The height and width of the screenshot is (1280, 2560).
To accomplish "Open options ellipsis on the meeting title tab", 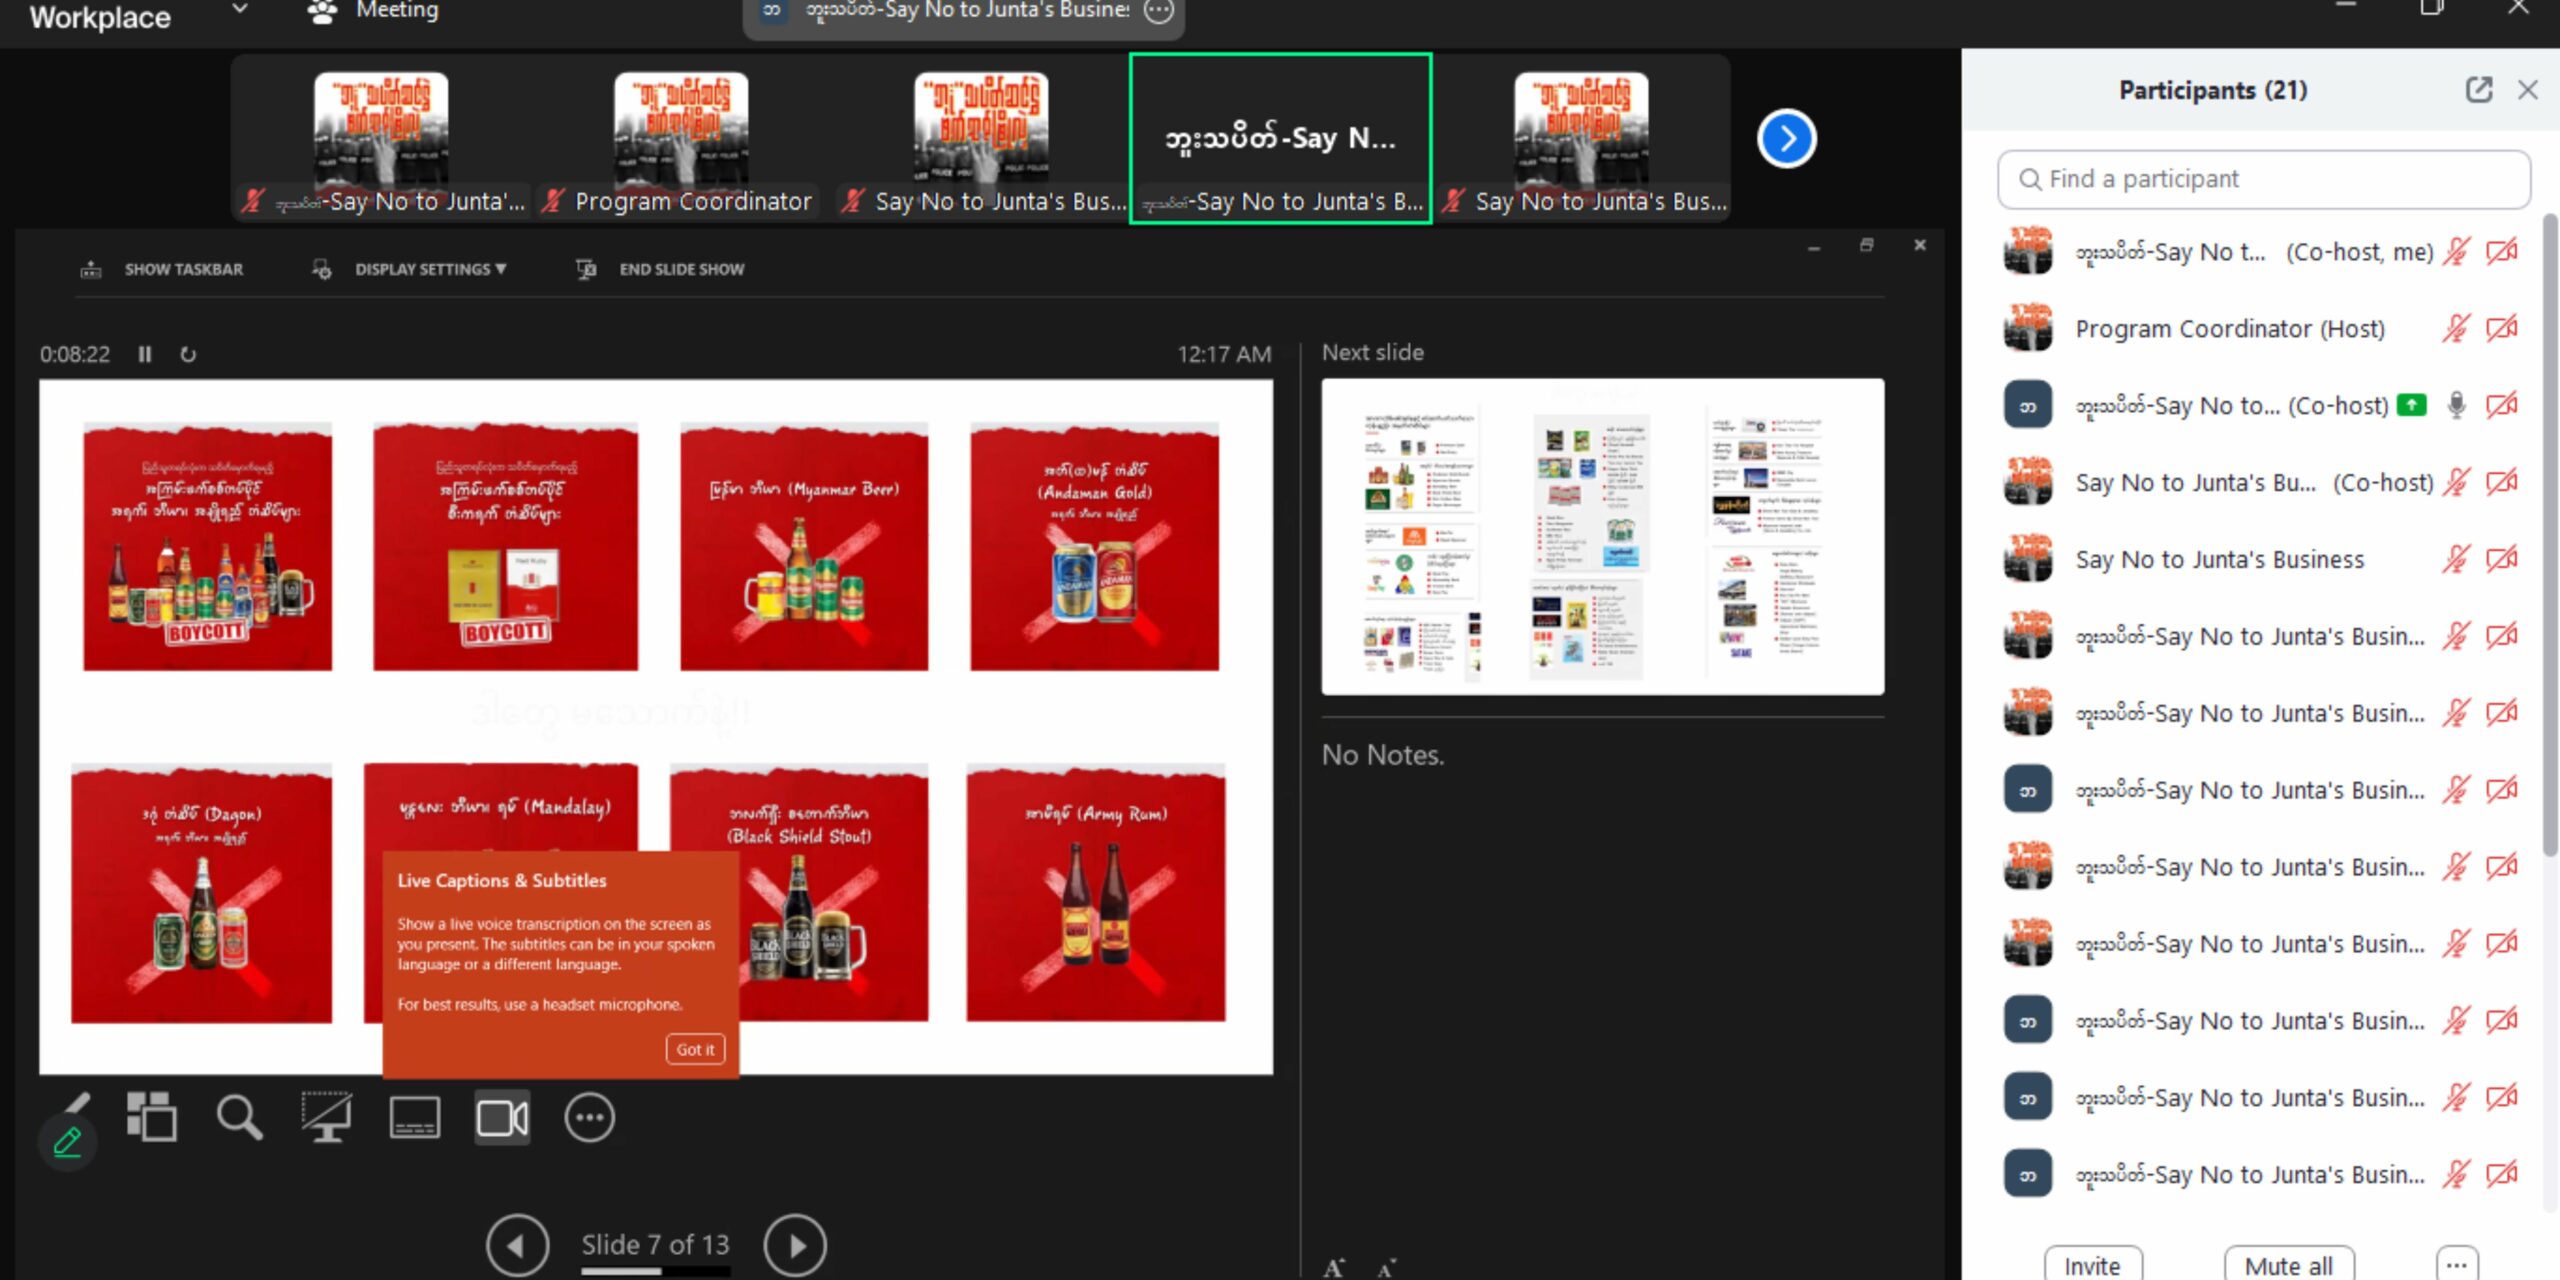I will coord(1158,10).
